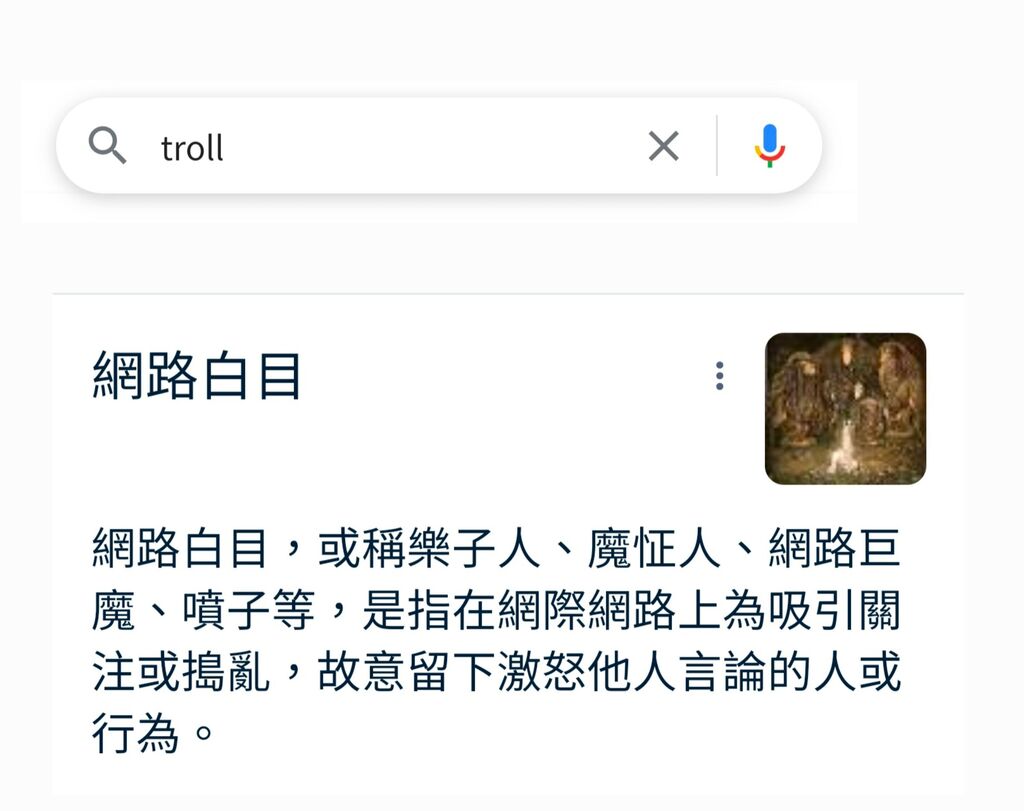
Task: Open the troll painting thumbnail
Action: point(845,409)
